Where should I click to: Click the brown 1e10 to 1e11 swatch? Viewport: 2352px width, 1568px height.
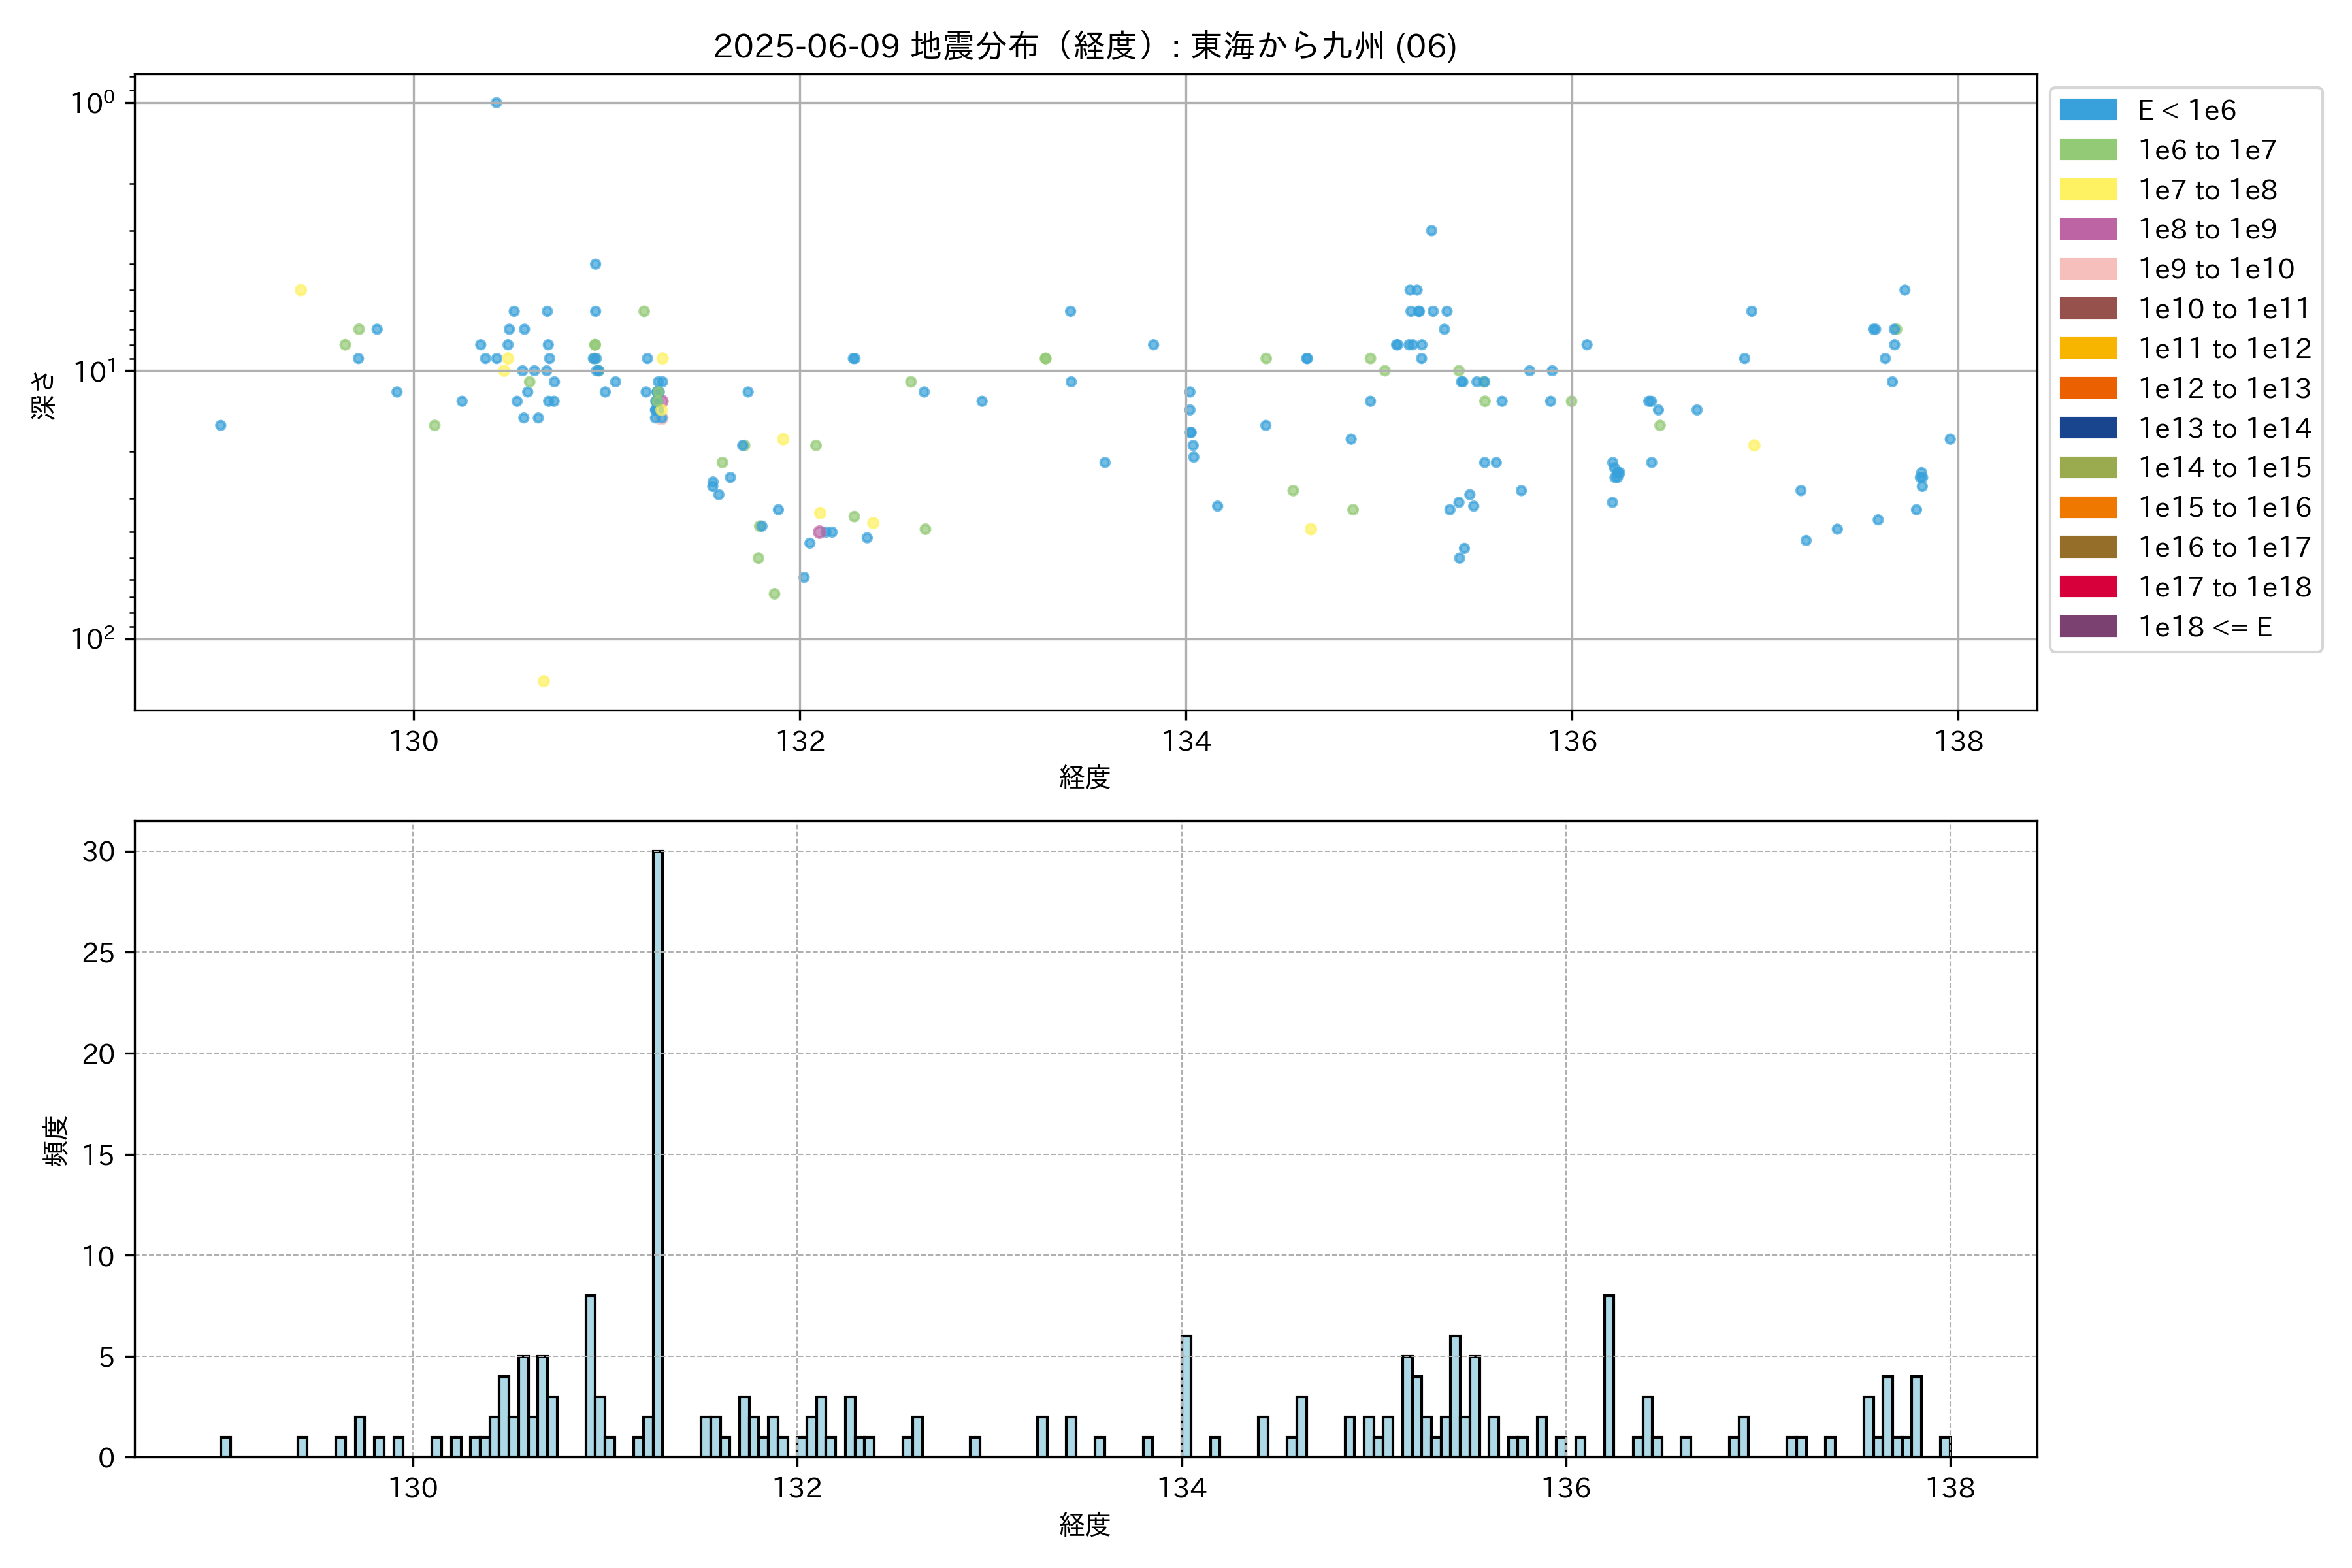pos(2088,309)
